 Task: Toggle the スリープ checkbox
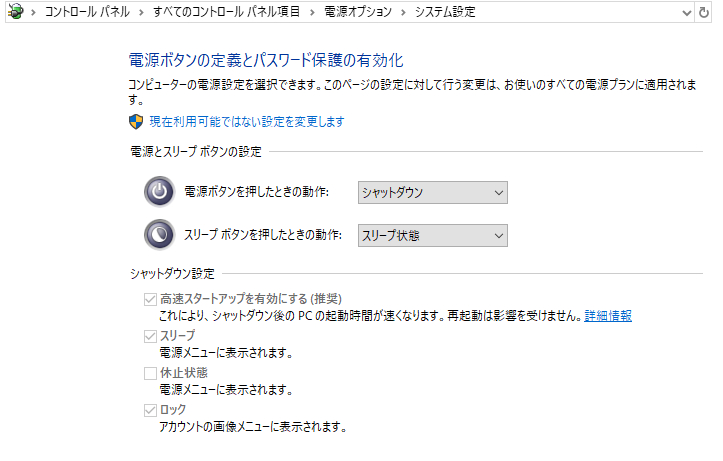[151, 336]
